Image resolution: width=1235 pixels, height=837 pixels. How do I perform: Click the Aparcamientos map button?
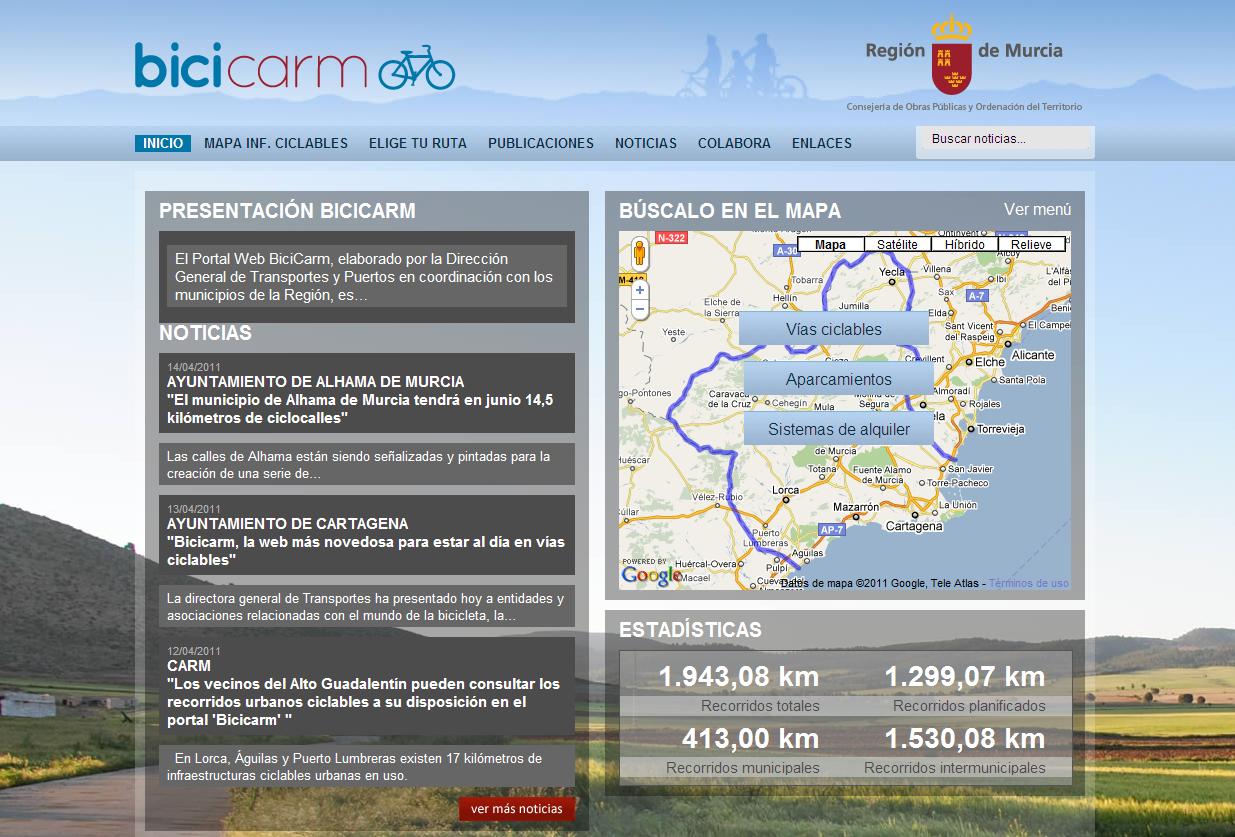pyautogui.click(x=838, y=379)
